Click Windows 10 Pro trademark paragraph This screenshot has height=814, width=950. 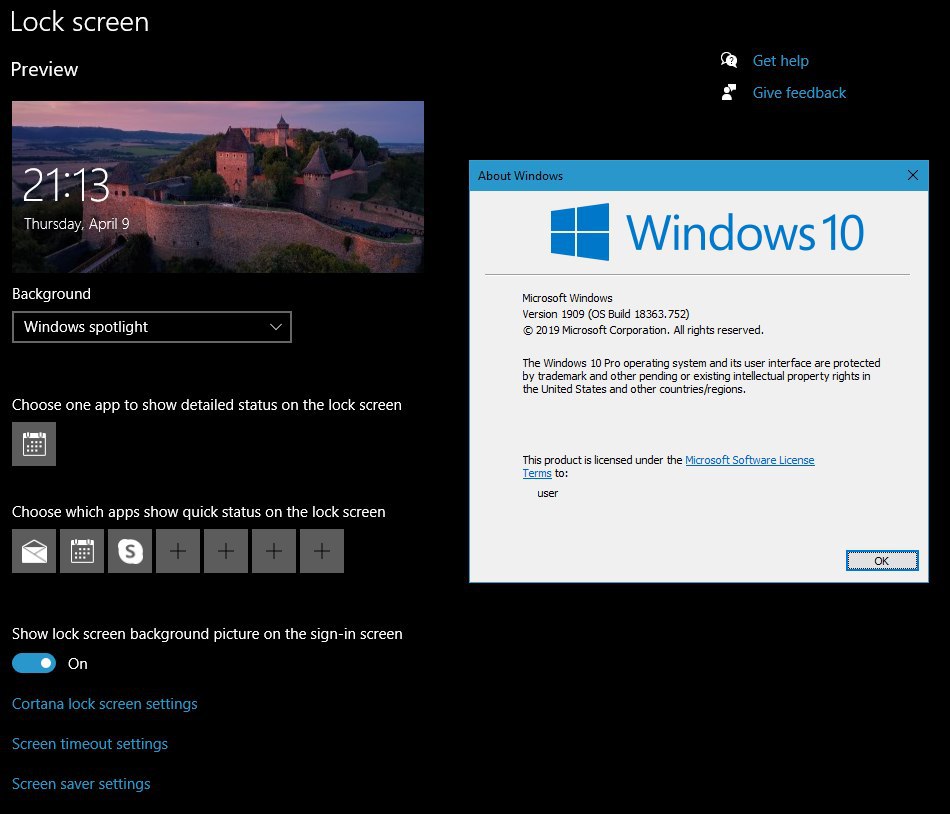click(x=702, y=376)
